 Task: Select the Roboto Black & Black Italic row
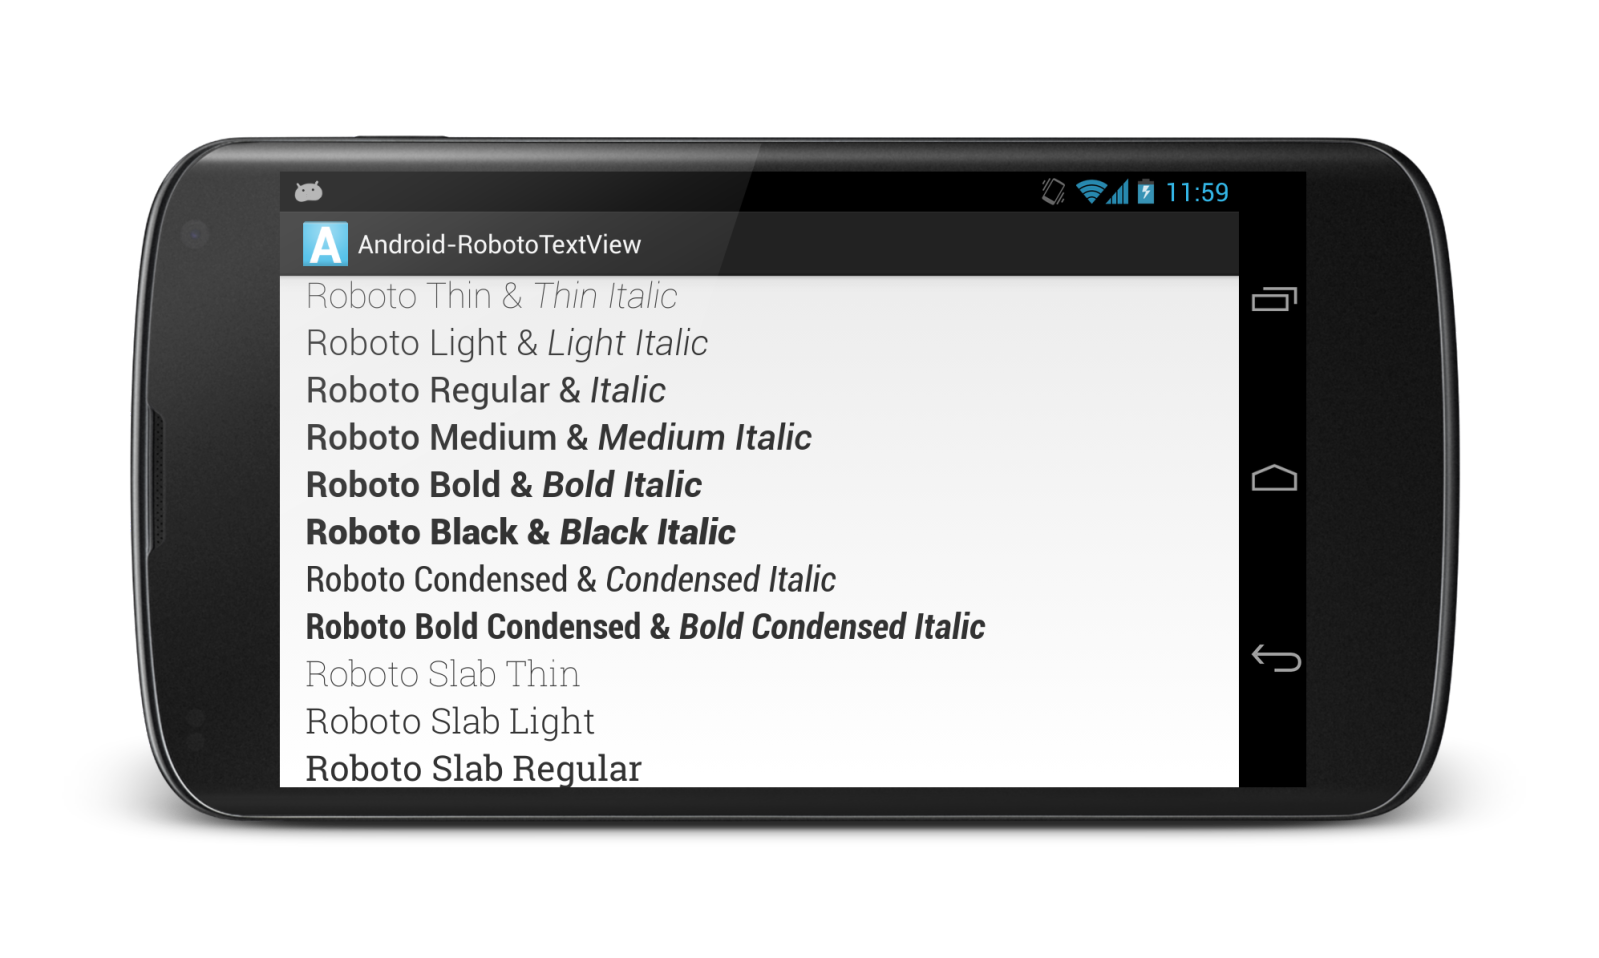[759, 532]
